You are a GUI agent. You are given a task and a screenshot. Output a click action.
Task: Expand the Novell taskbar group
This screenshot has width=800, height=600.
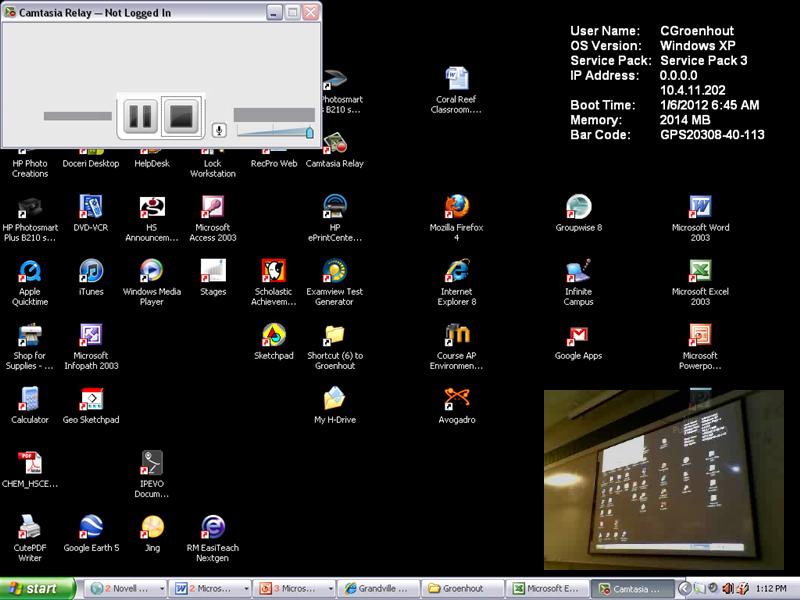click(x=126, y=588)
